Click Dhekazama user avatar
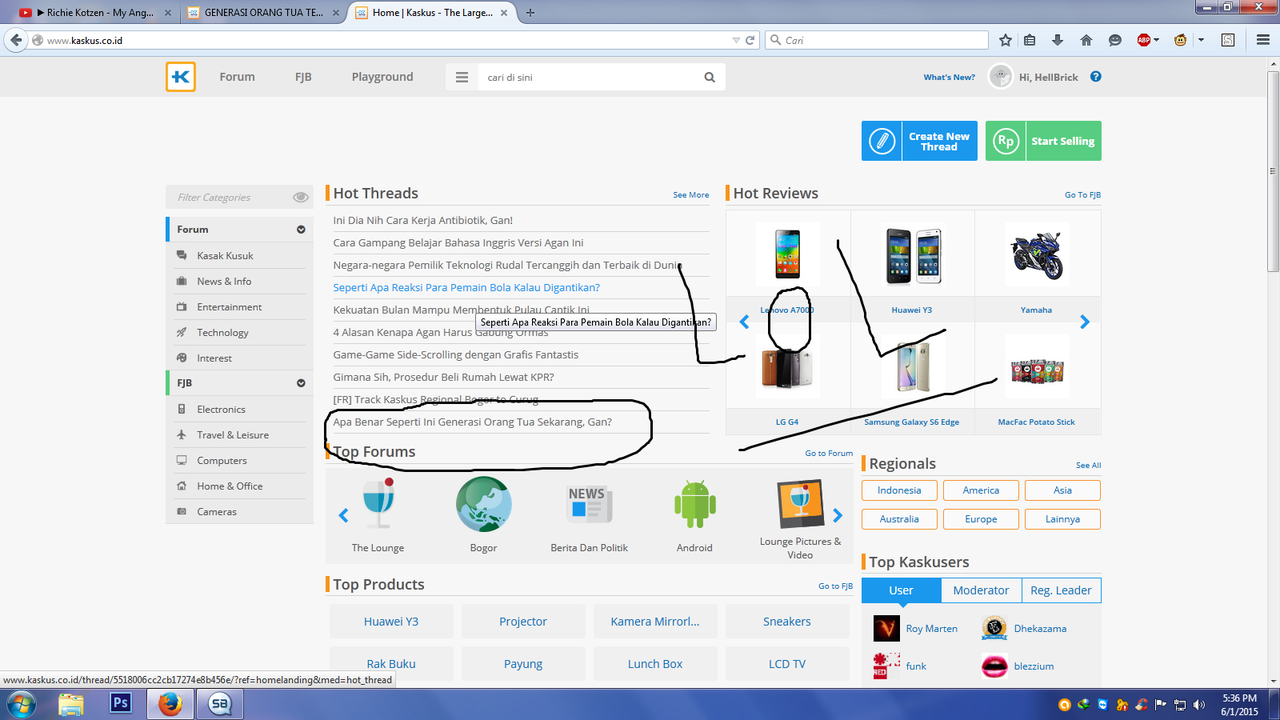1280x720 pixels. pyautogui.click(x=994, y=628)
